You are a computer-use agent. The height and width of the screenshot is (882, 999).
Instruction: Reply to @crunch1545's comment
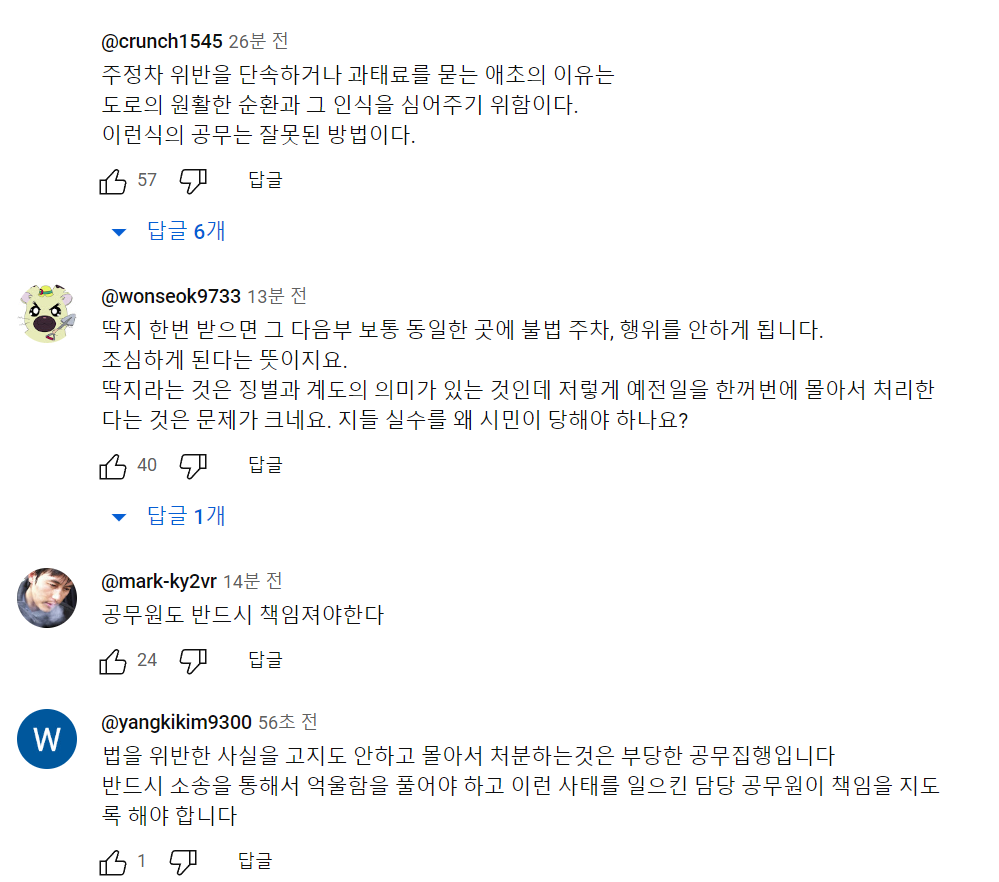[x=265, y=181]
